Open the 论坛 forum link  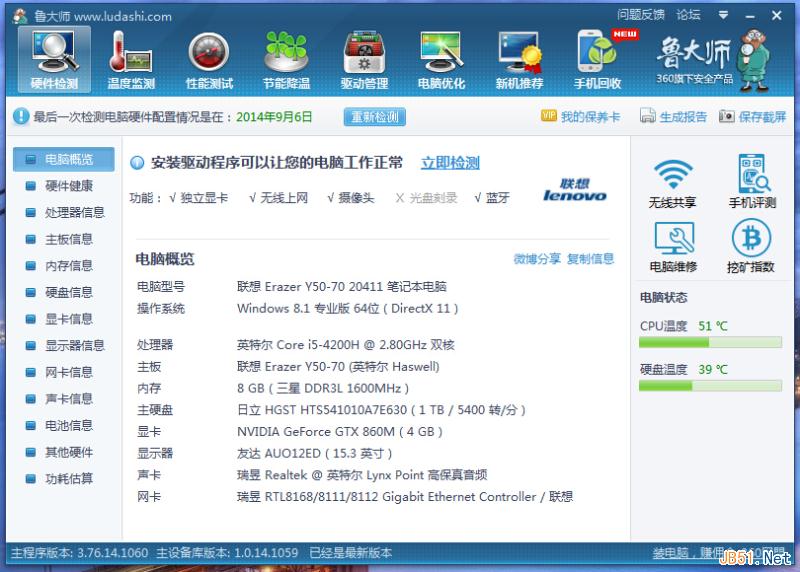pyautogui.click(x=688, y=15)
